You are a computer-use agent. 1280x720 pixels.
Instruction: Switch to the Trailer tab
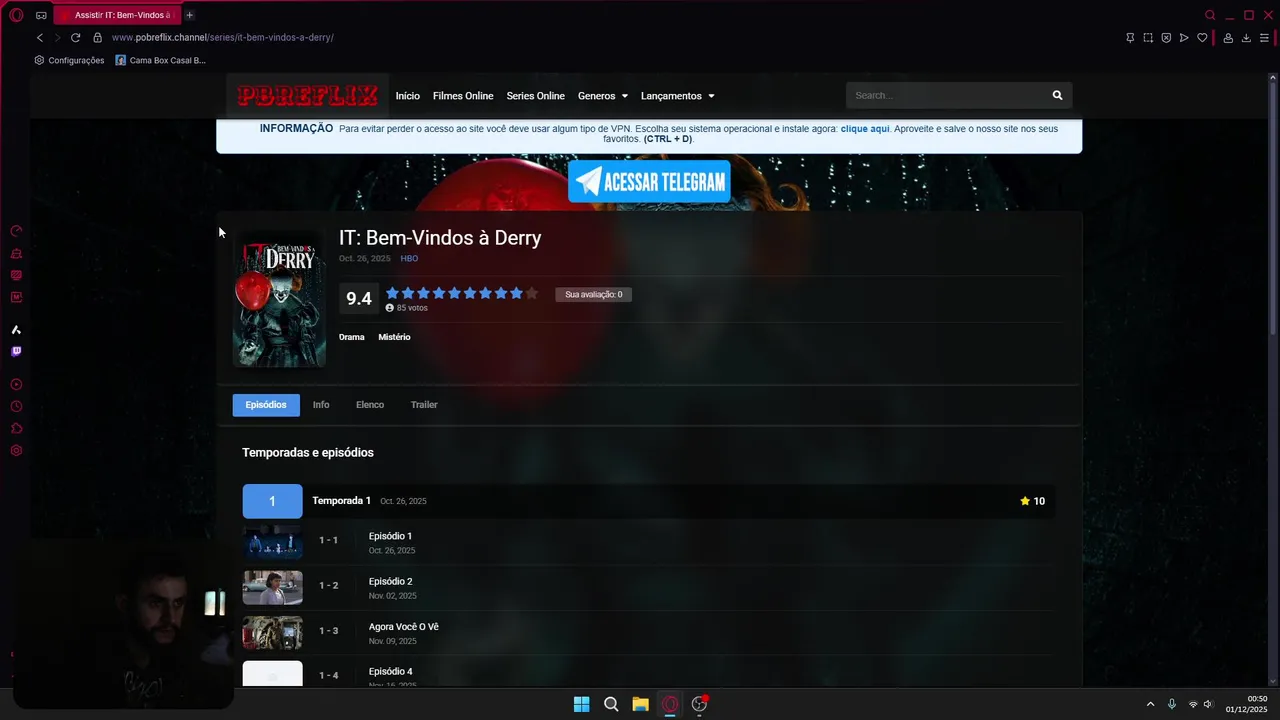424,405
